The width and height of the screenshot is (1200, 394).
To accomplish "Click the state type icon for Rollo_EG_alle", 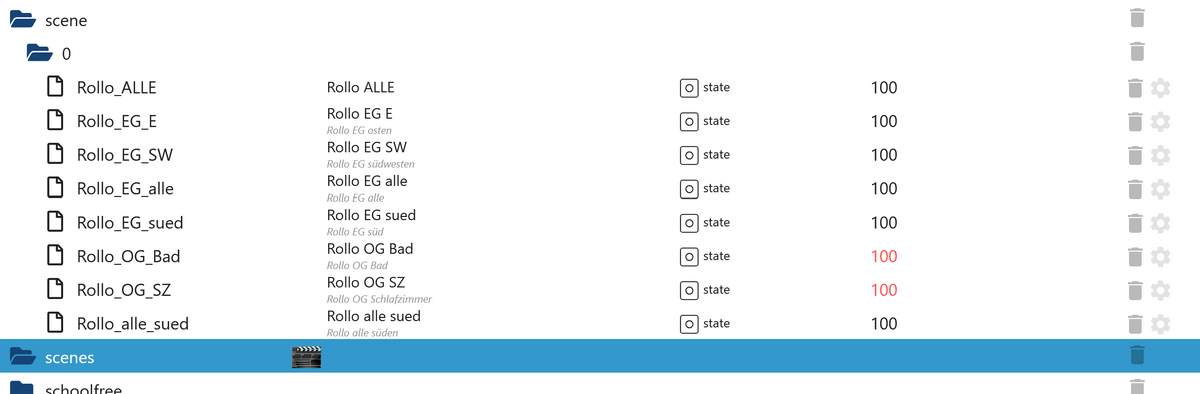I will 688,189.
